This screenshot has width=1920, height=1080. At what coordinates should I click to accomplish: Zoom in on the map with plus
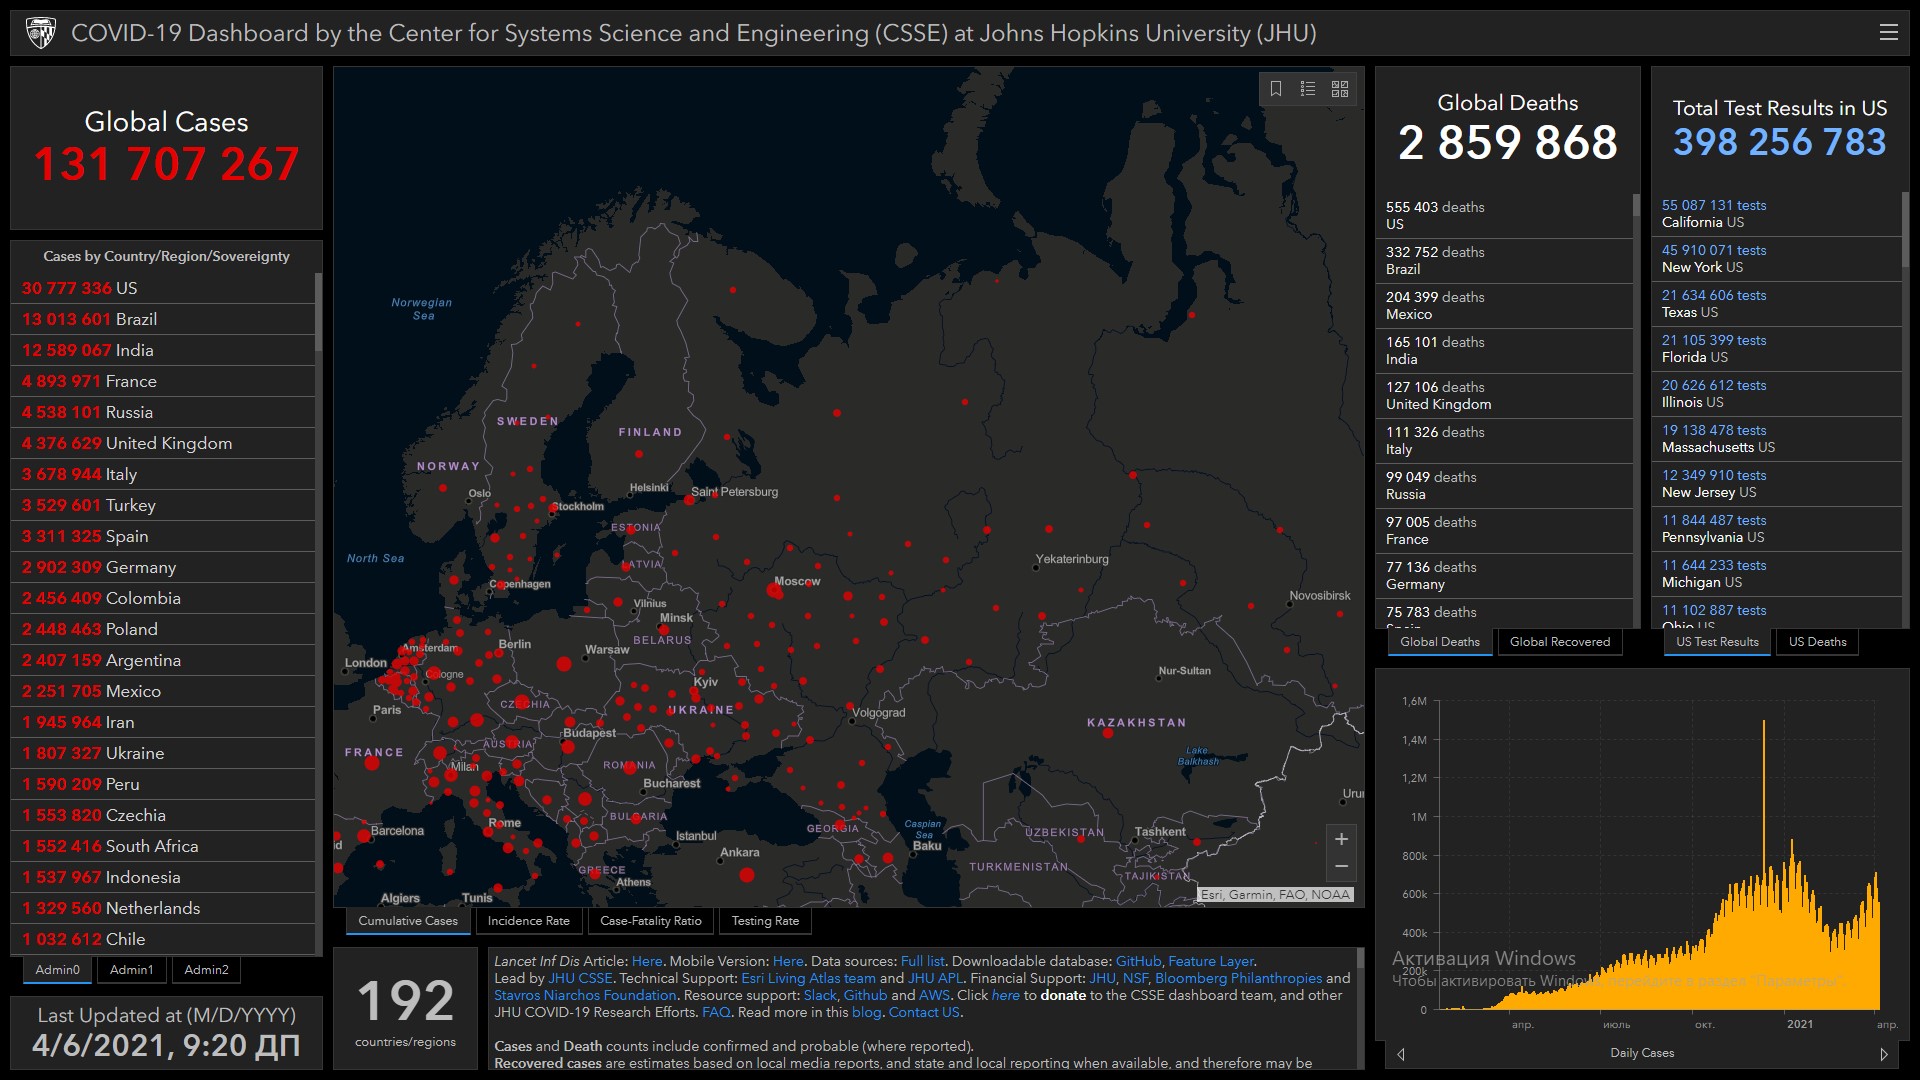point(1341,839)
